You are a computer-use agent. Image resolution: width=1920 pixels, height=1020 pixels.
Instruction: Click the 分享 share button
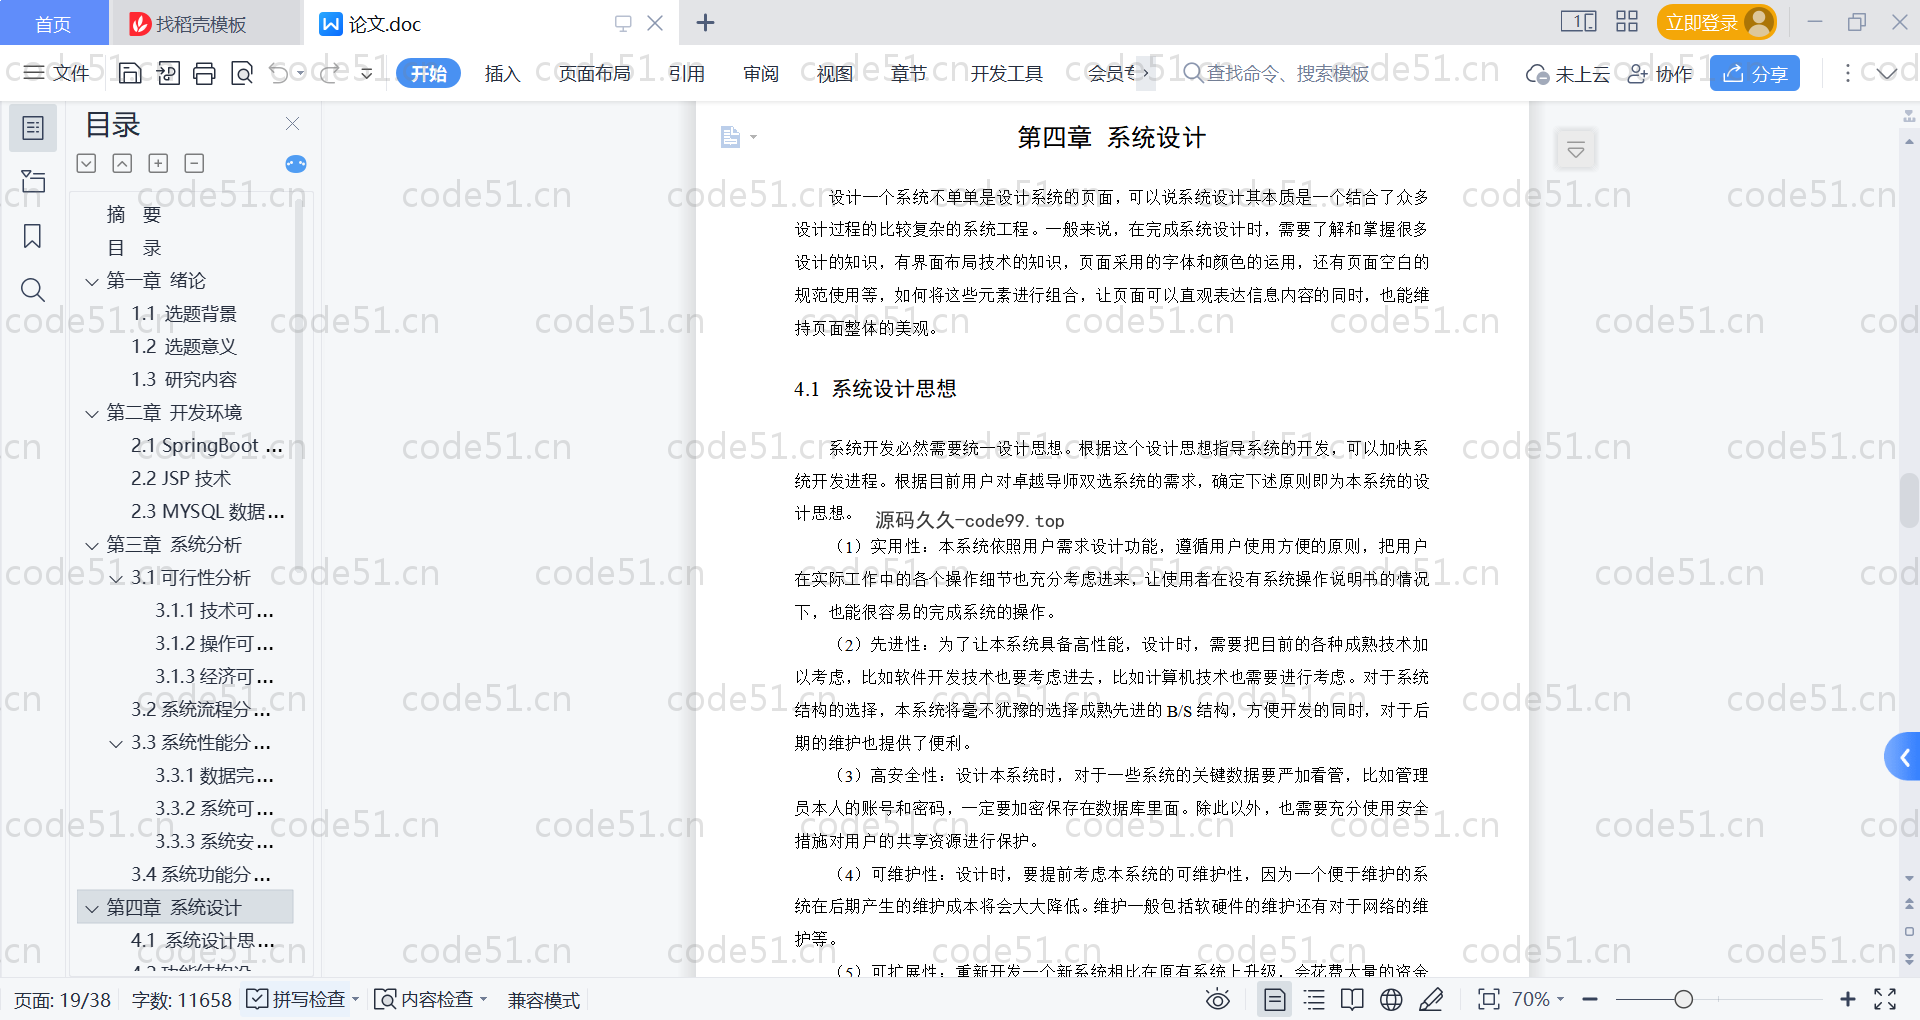(x=1754, y=73)
